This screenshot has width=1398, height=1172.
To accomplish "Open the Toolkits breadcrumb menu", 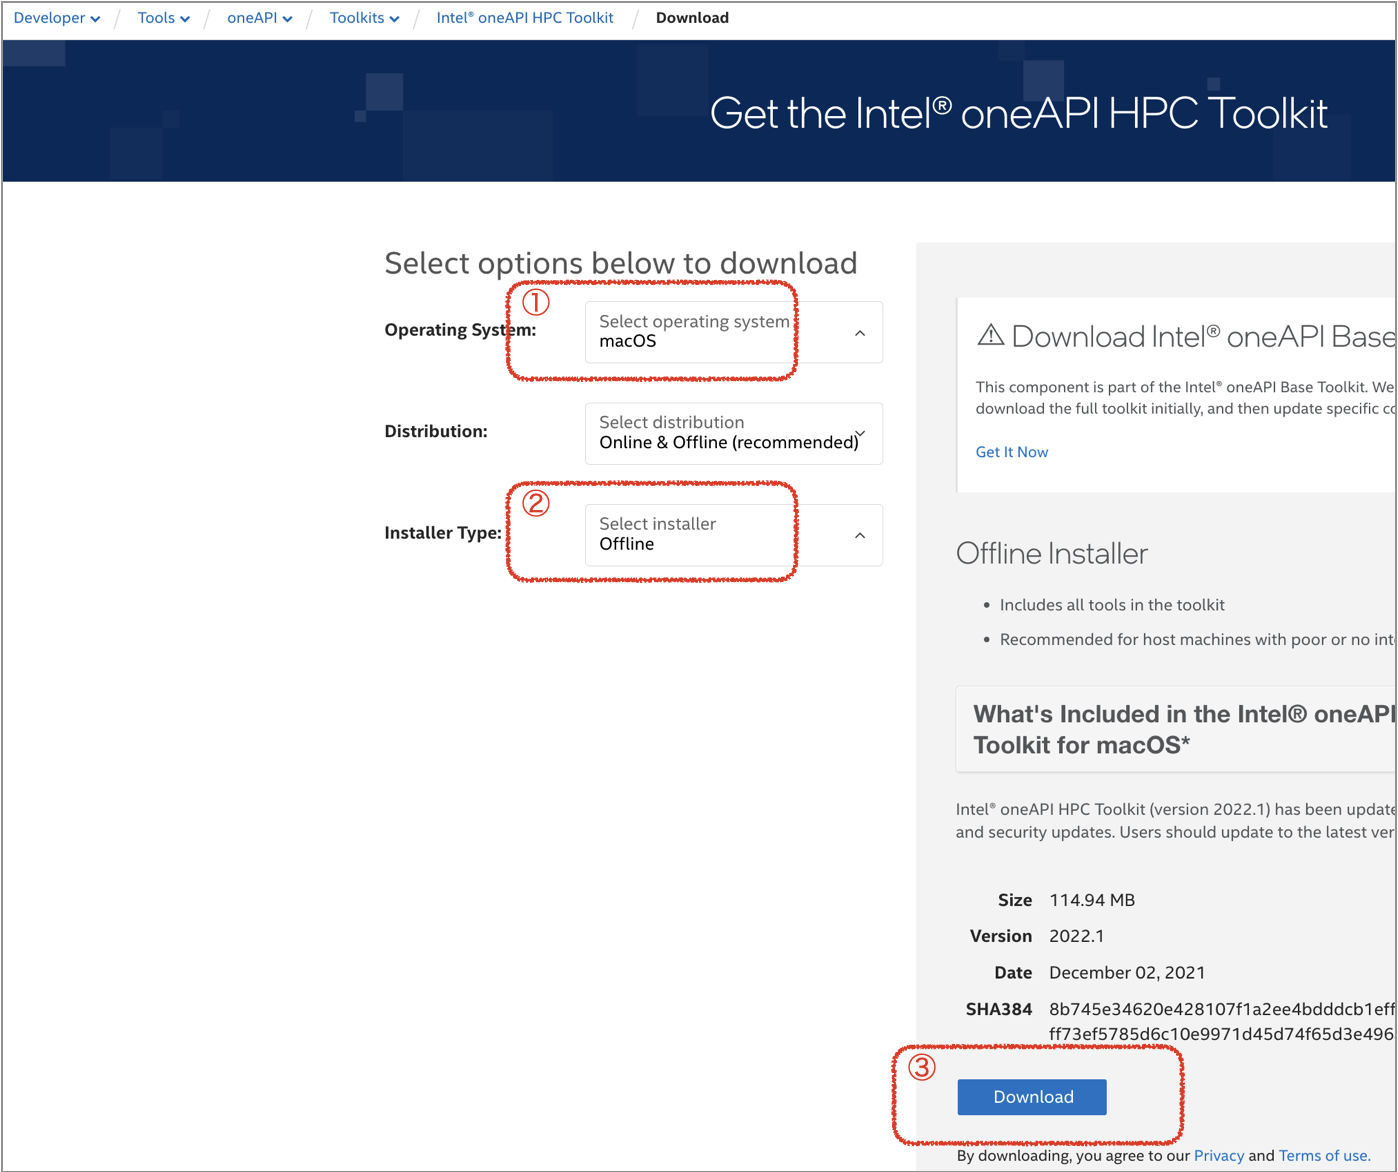I will (x=365, y=18).
